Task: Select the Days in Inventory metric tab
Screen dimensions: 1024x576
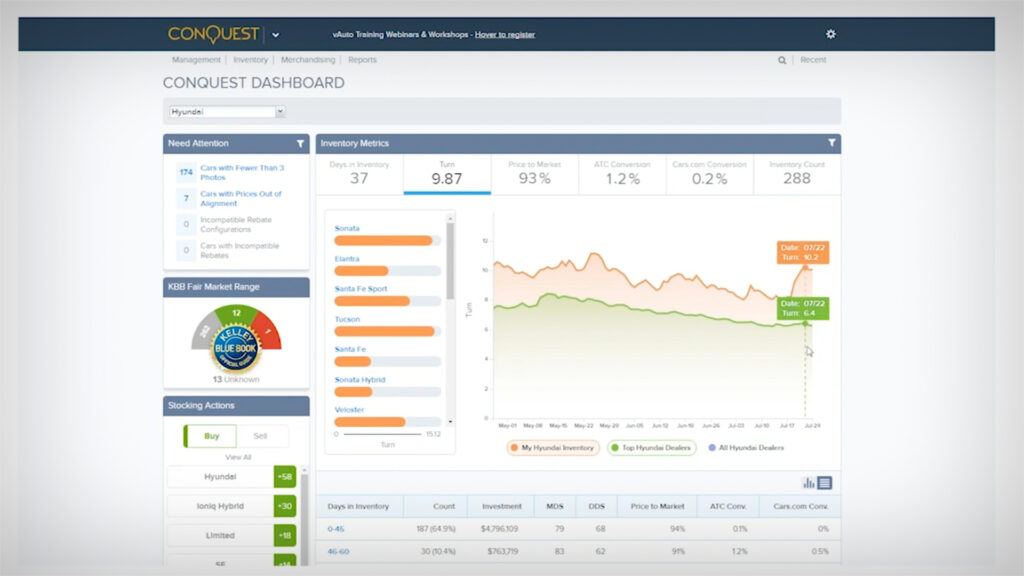Action: 359,174
